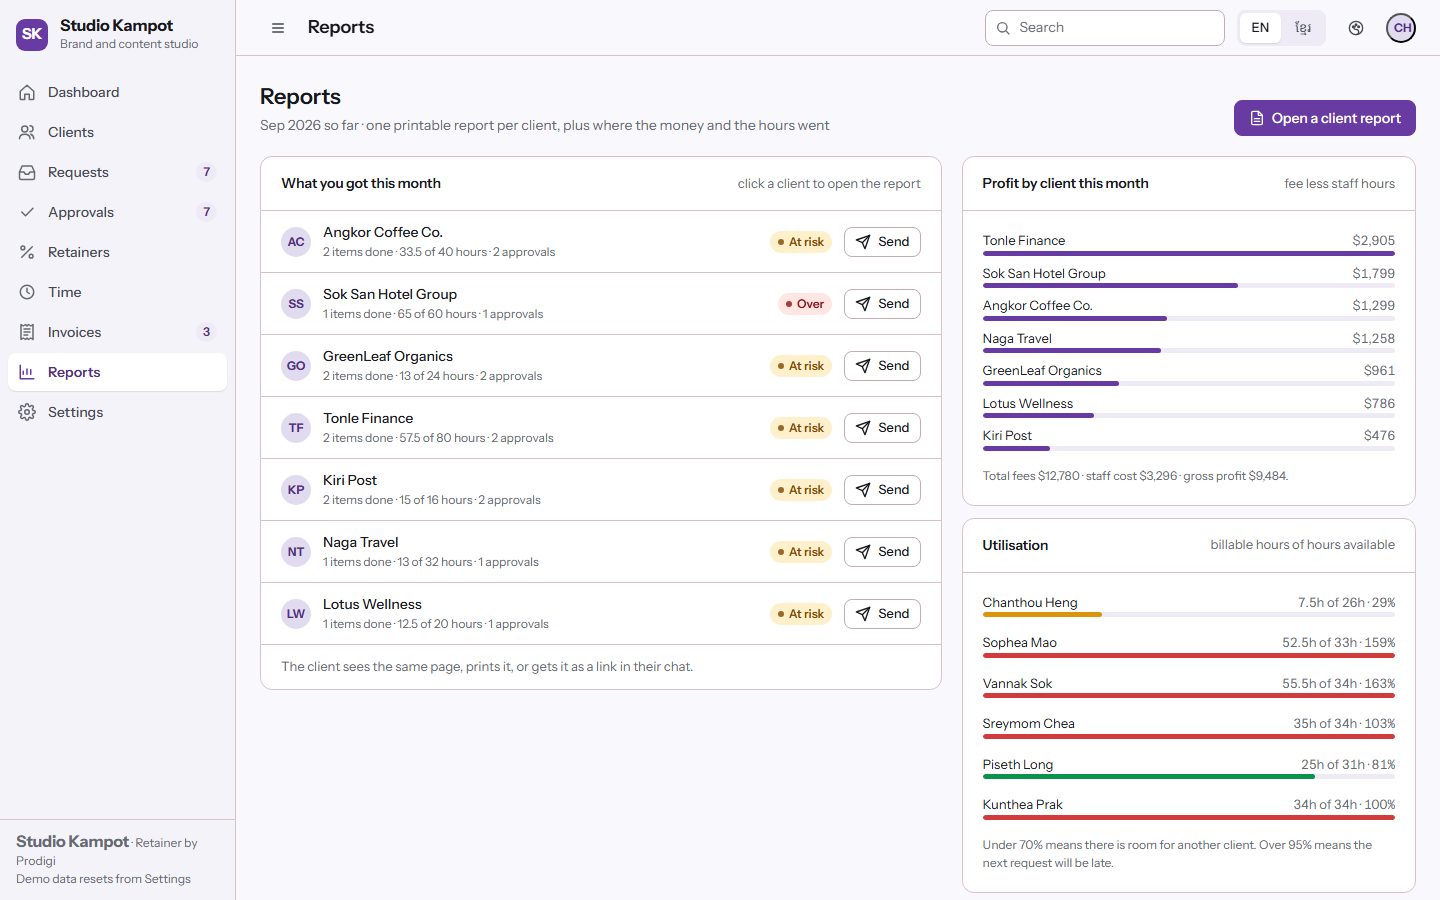Go to the Retainers page
Image resolution: width=1440 pixels, height=900 pixels.
click(x=117, y=252)
